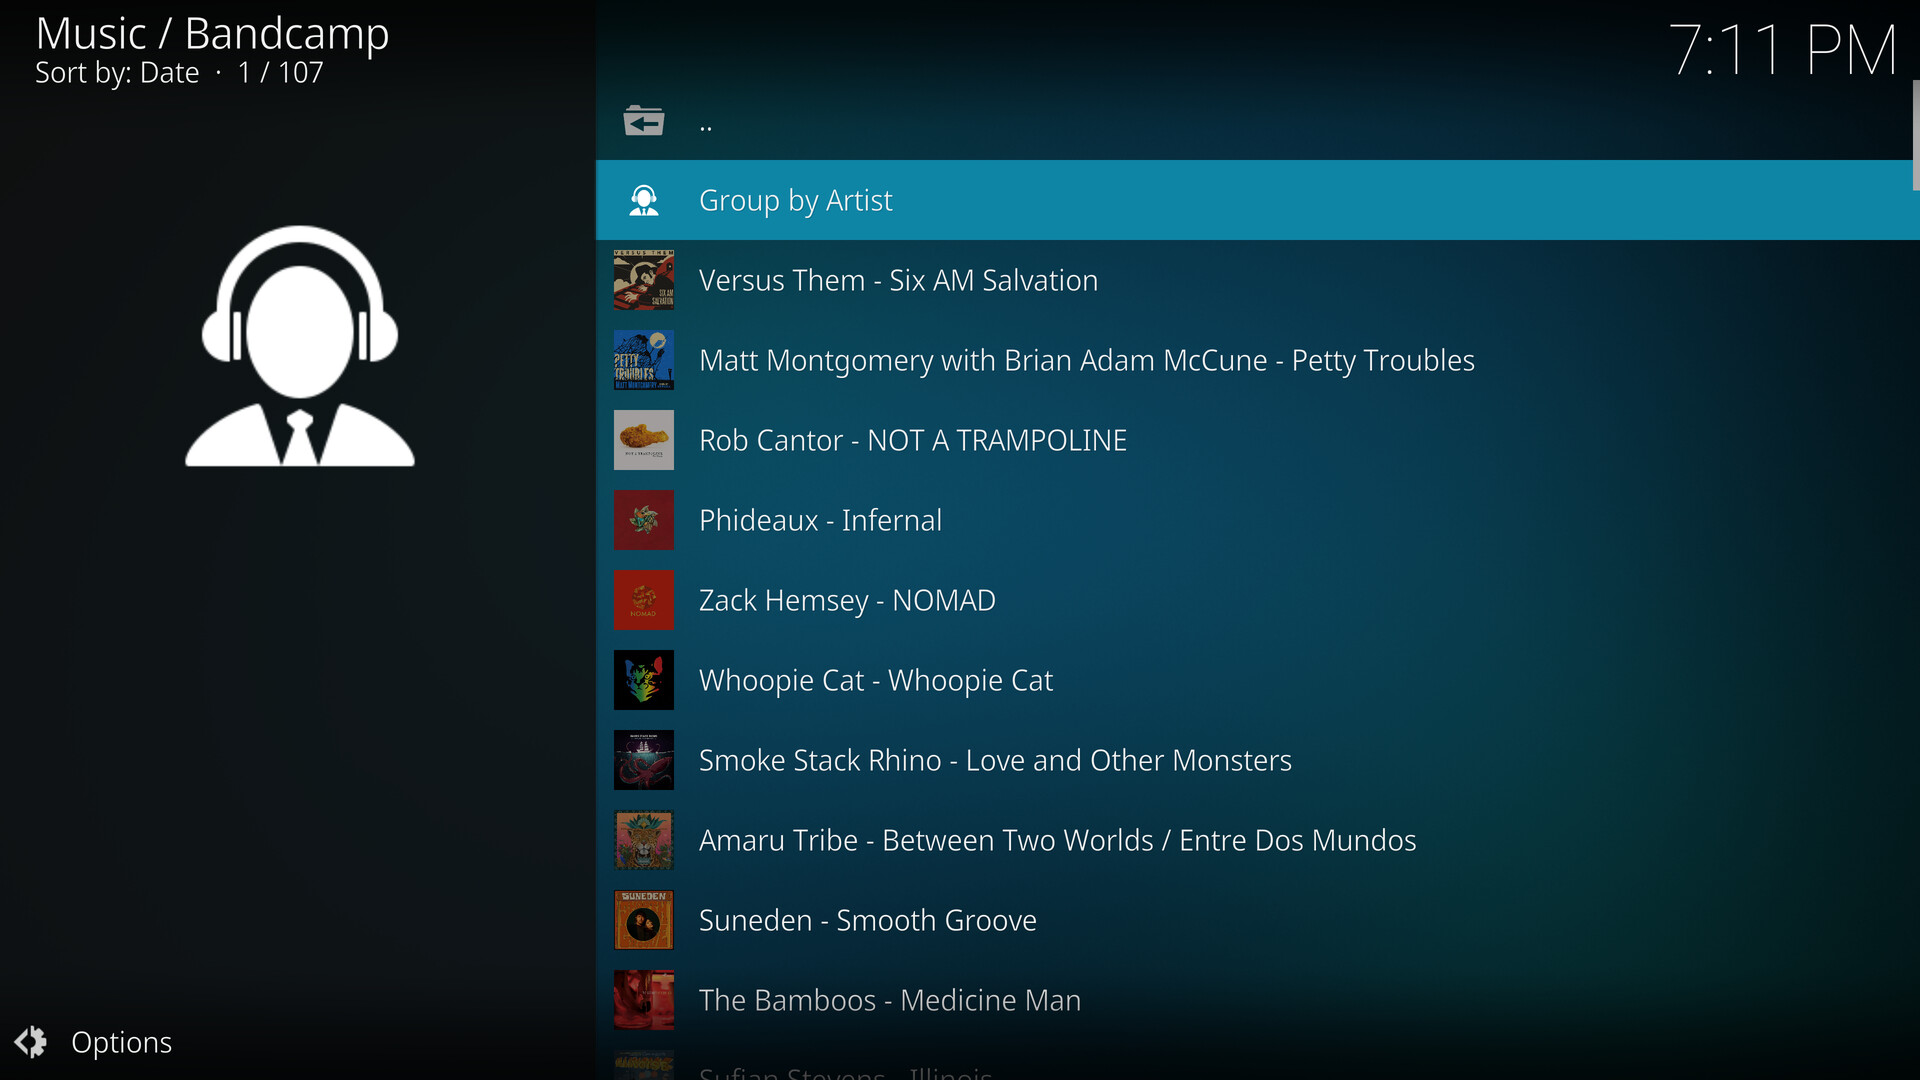Open The Bamboos - Medicine Man
Viewport: 1920px width, 1080px height.
(x=889, y=1000)
